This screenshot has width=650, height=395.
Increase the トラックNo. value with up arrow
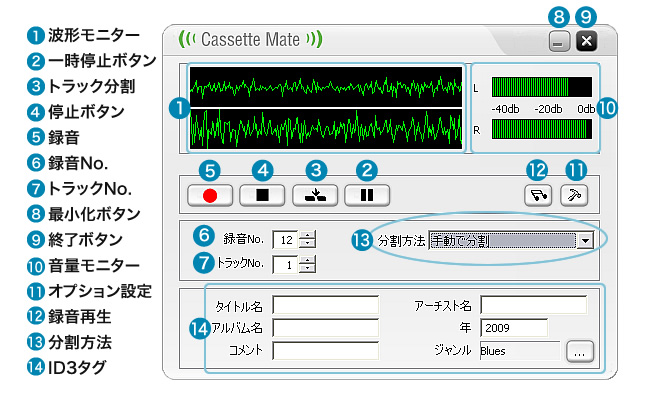pyautogui.click(x=307, y=260)
